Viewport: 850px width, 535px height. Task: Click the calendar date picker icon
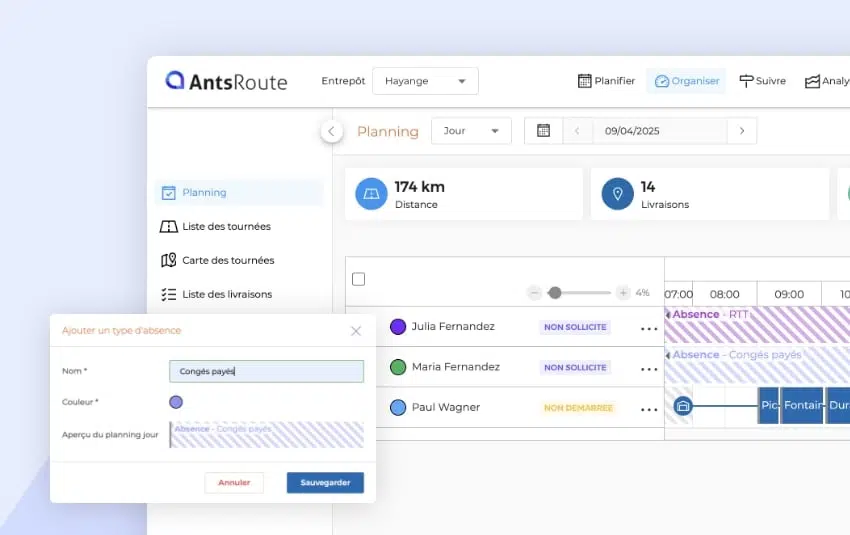(x=543, y=131)
